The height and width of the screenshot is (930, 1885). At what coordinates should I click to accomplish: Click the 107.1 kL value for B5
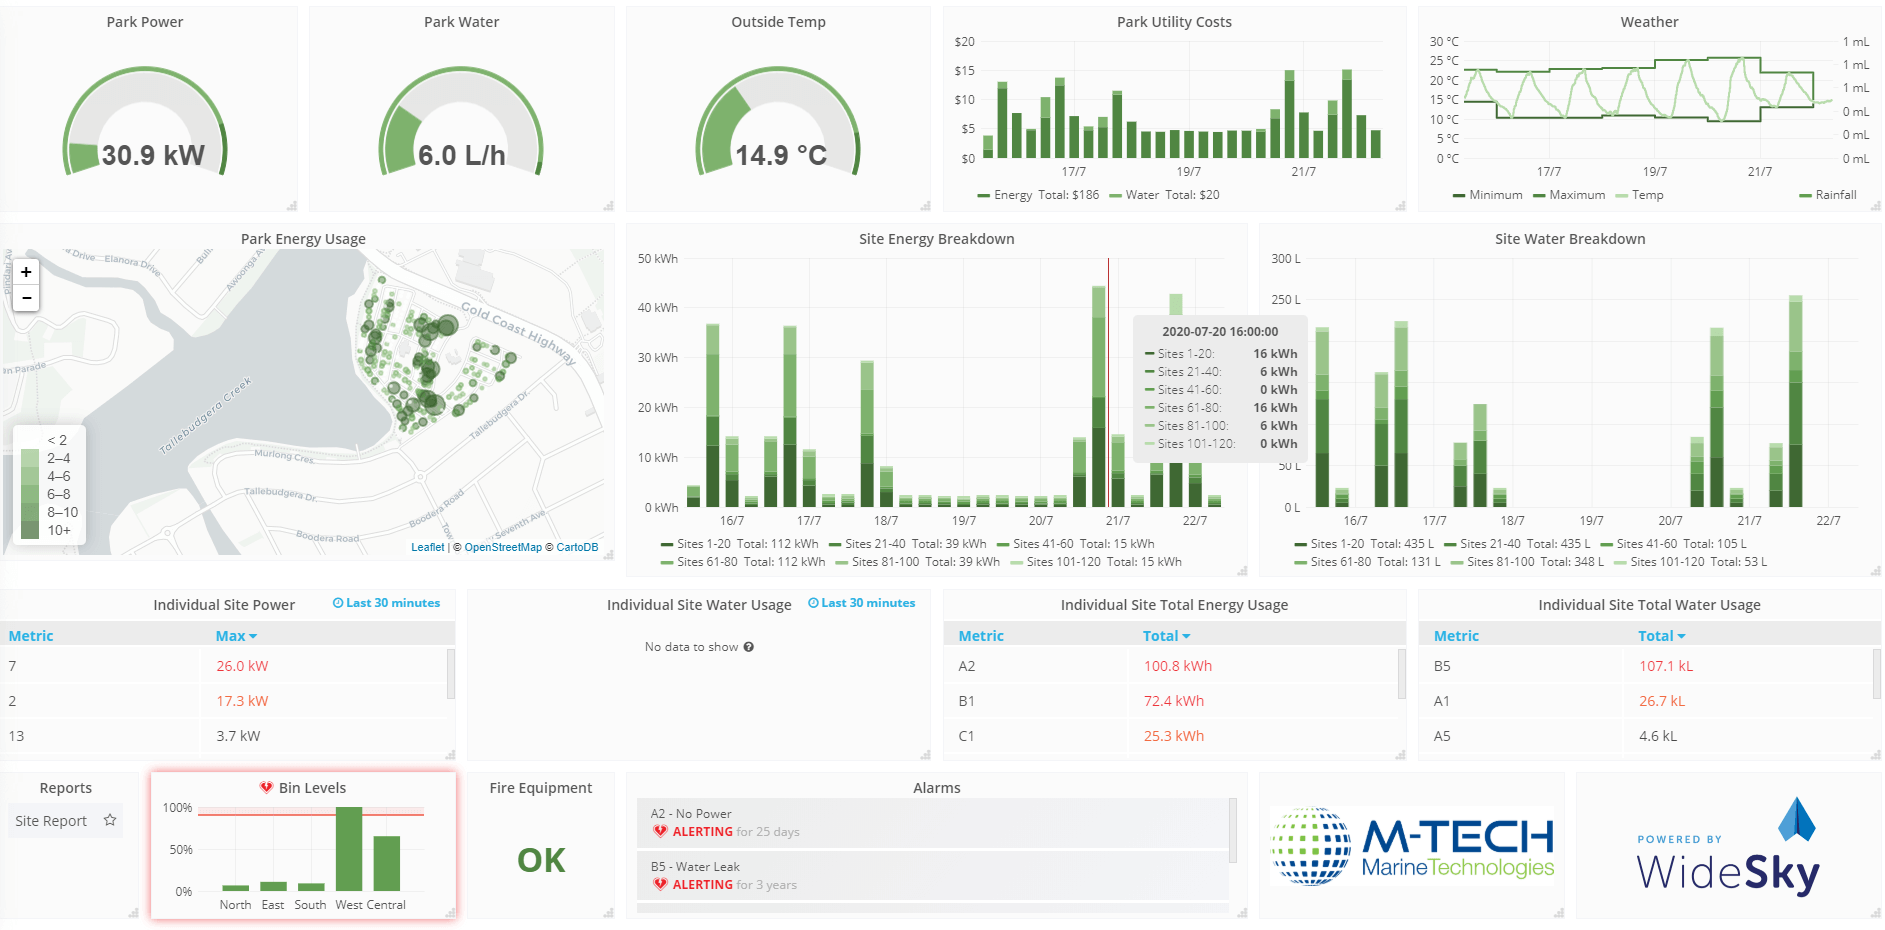[x=1666, y=666]
